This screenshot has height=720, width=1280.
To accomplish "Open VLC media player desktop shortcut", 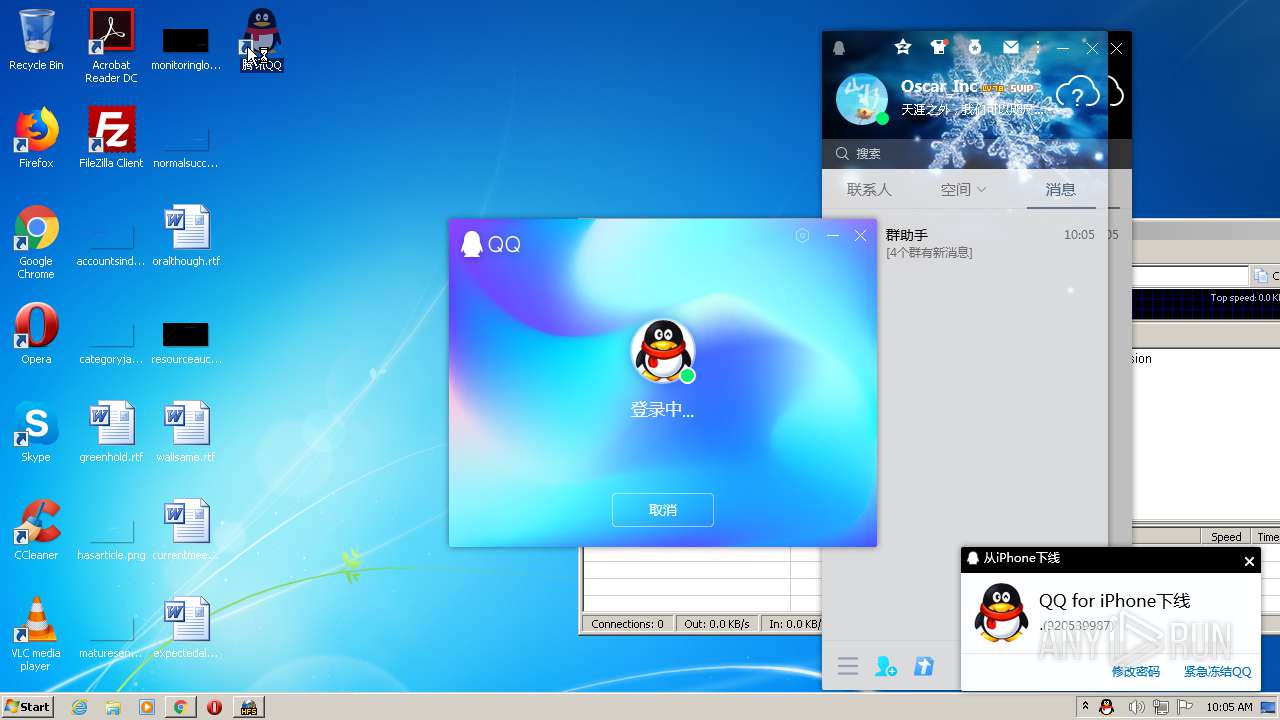I will 36,634.
